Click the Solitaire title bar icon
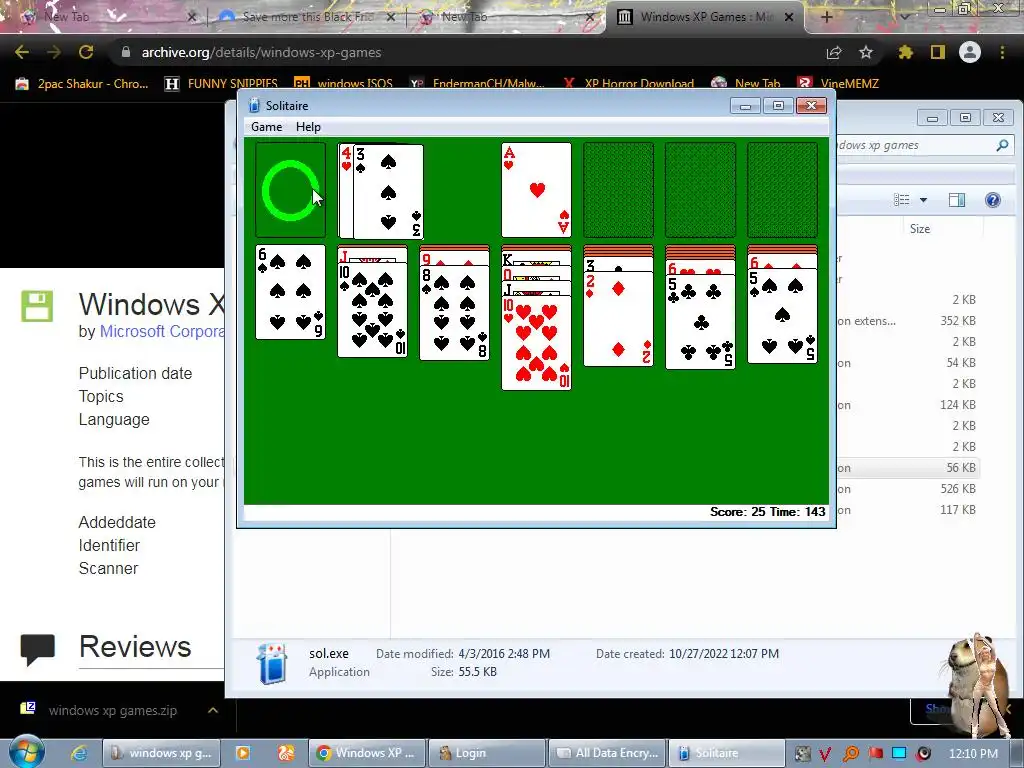 (x=254, y=105)
